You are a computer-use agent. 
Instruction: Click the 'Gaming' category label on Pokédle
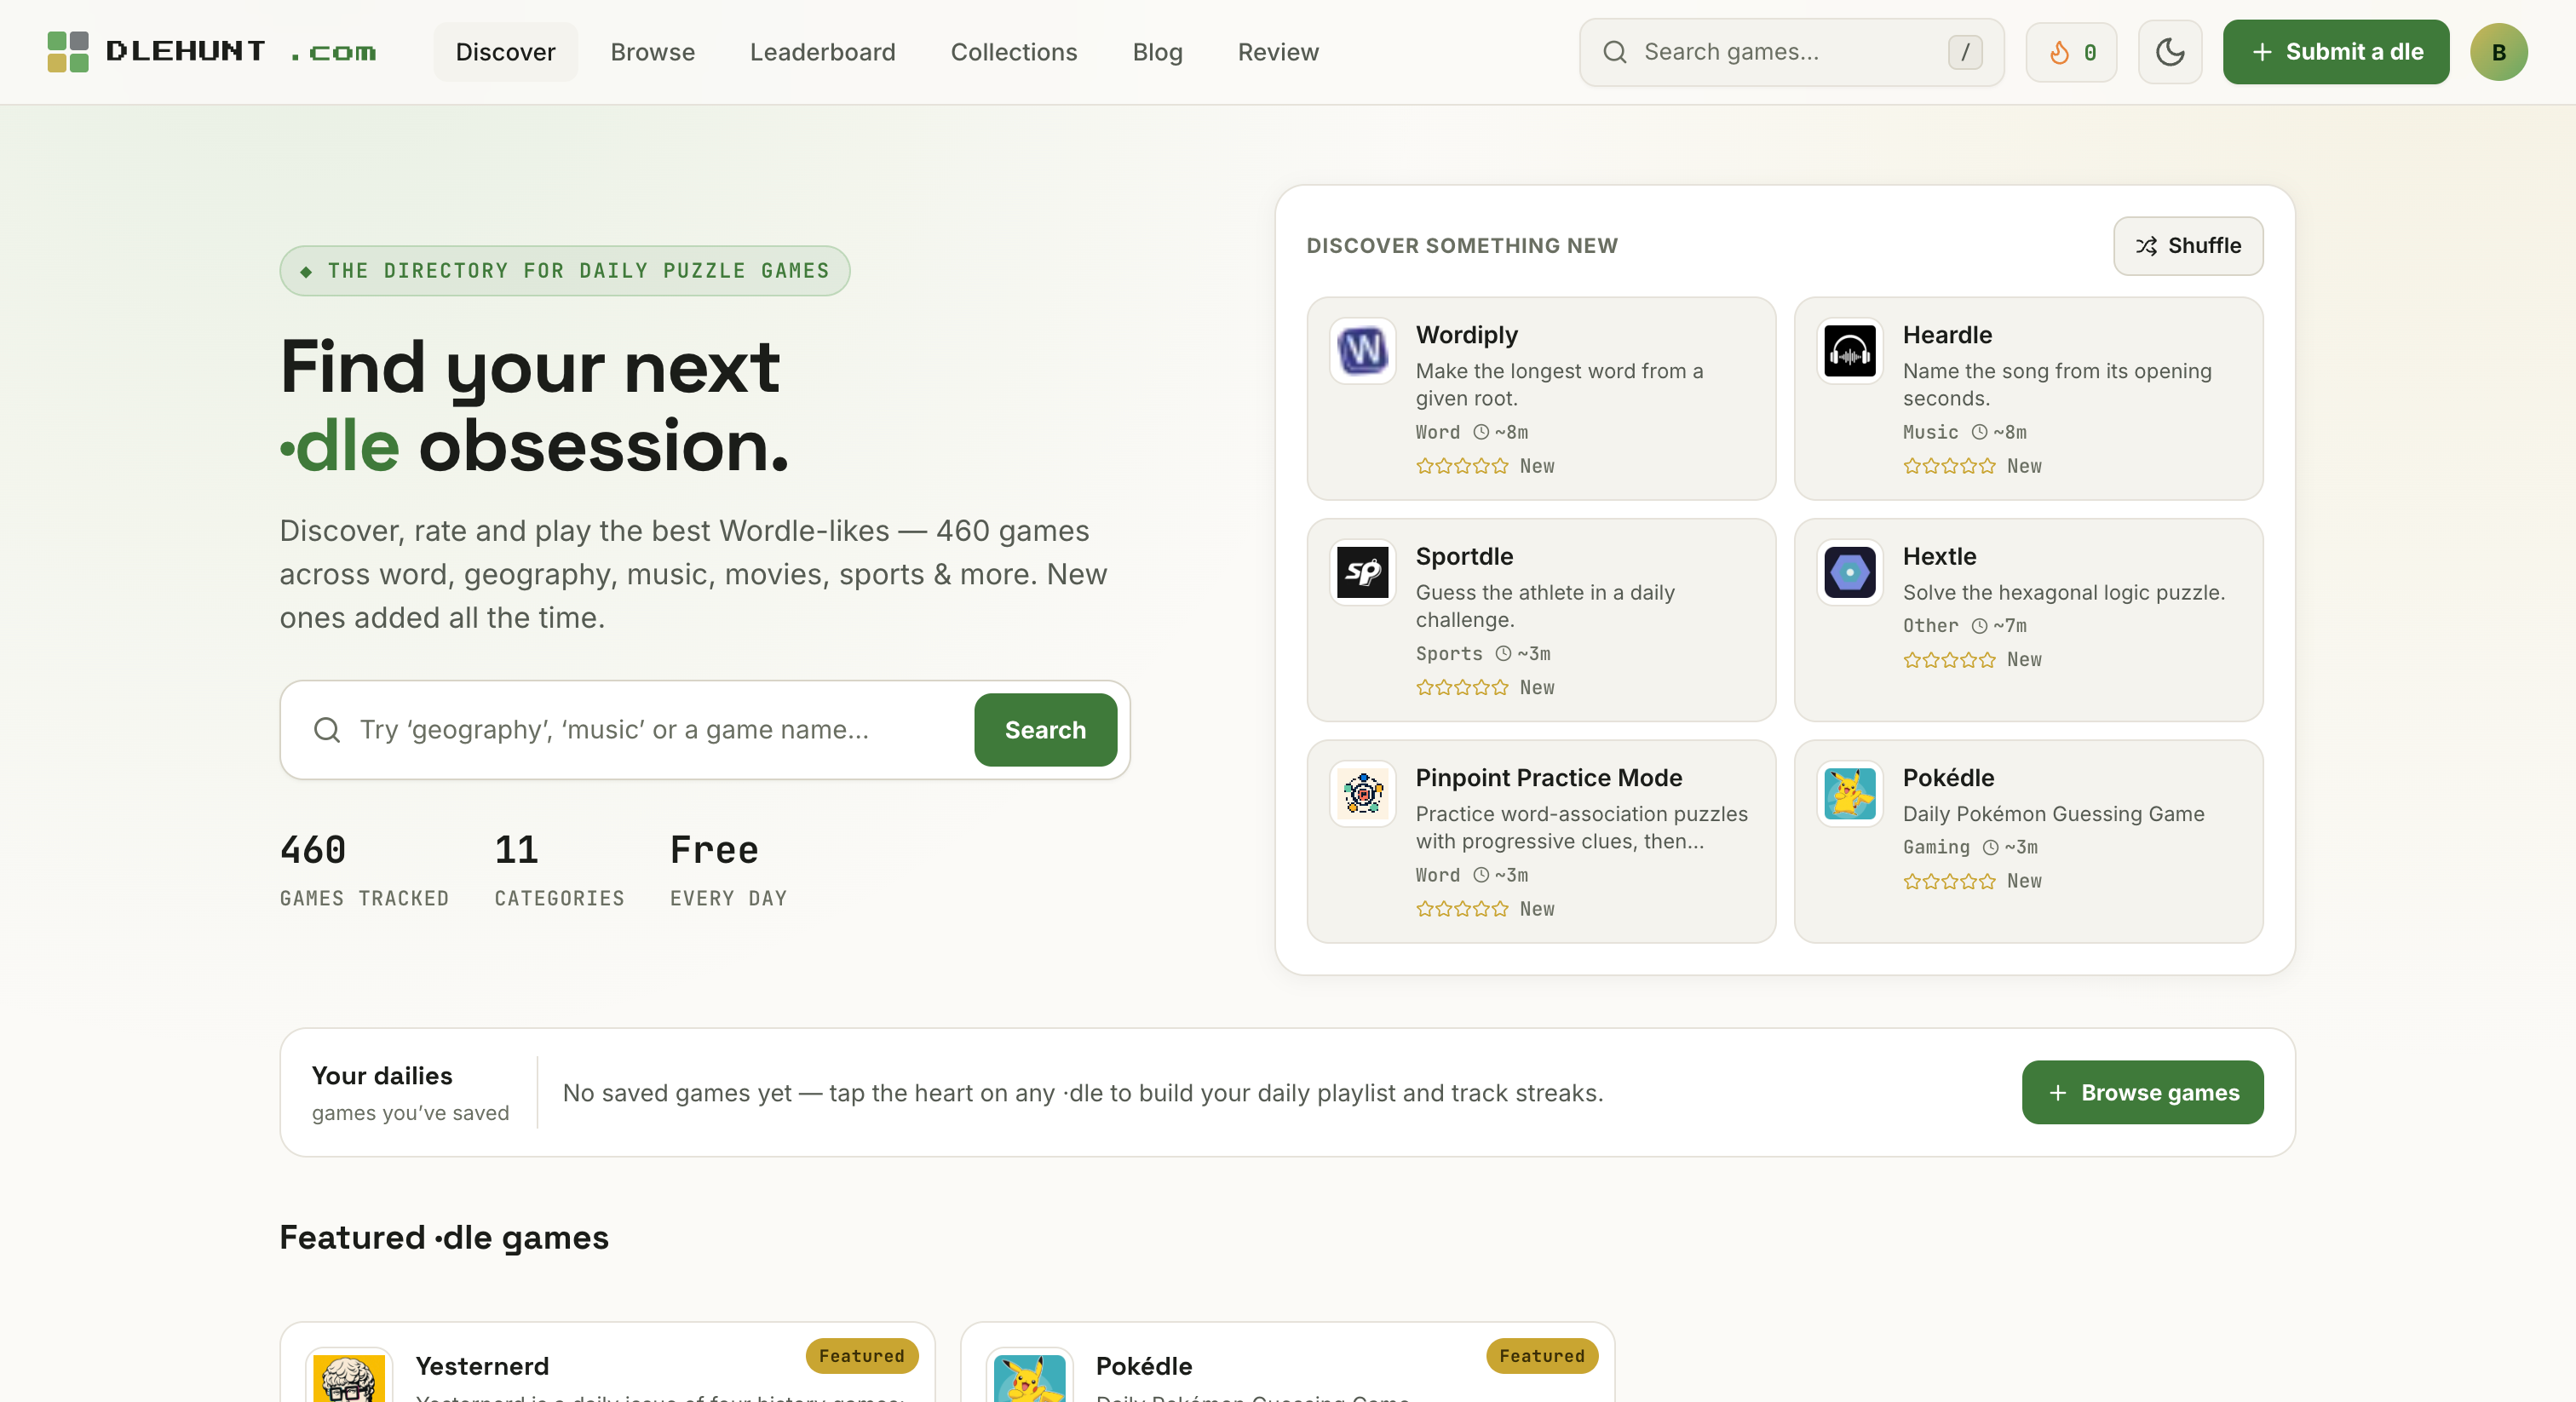[1936, 848]
